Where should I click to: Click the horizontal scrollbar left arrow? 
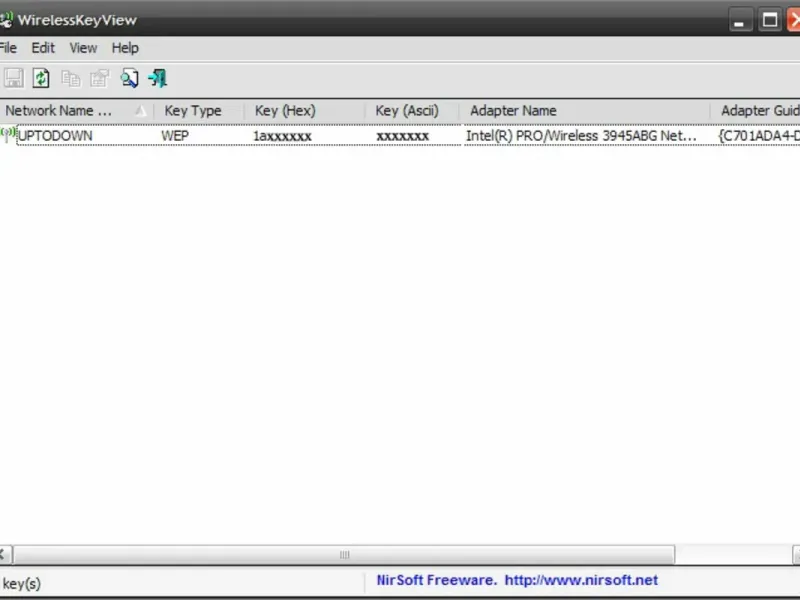(x=4, y=555)
